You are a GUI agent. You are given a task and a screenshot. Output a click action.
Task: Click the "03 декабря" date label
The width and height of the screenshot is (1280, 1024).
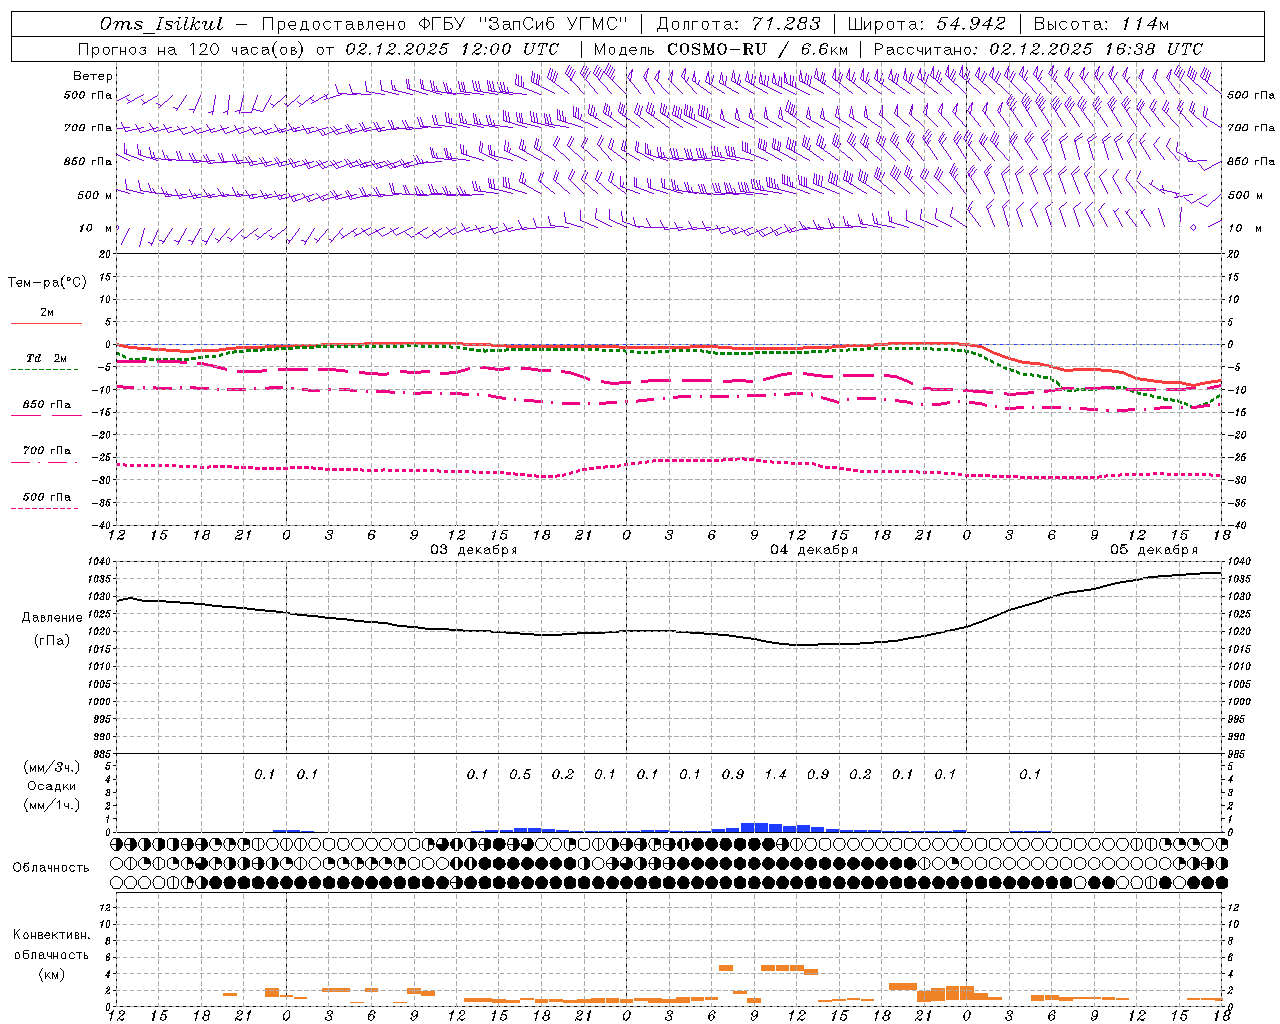[x=473, y=550]
